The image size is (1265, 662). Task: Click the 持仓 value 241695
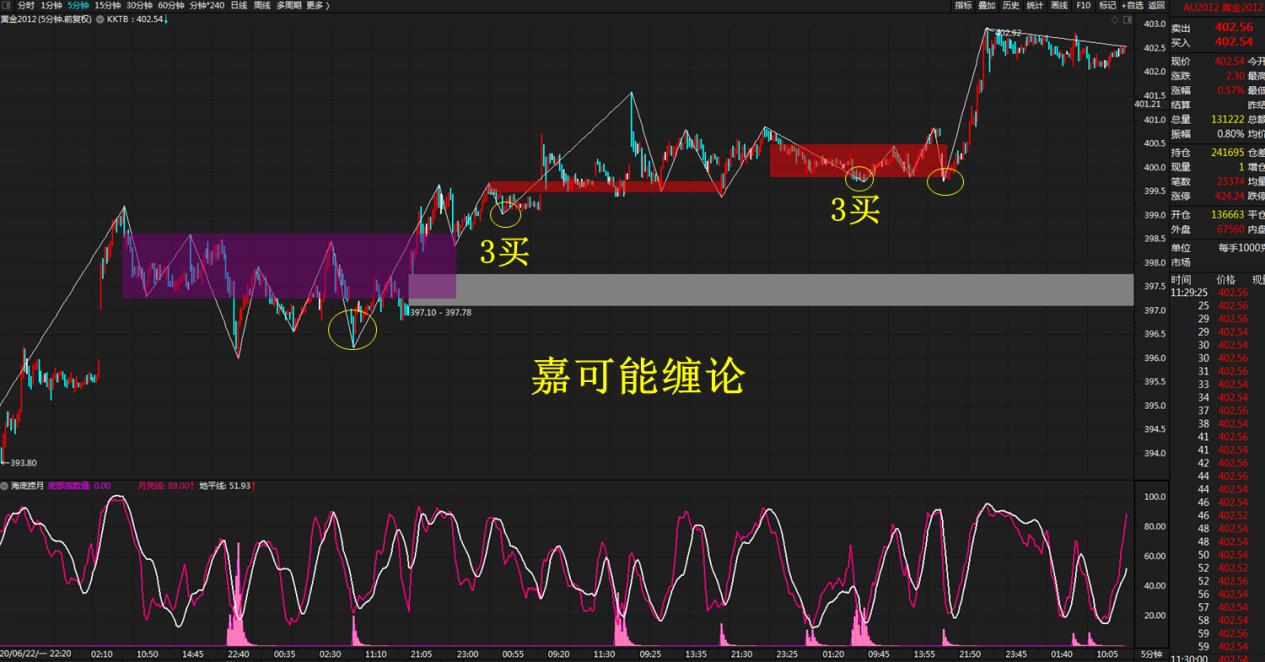(x=1228, y=152)
